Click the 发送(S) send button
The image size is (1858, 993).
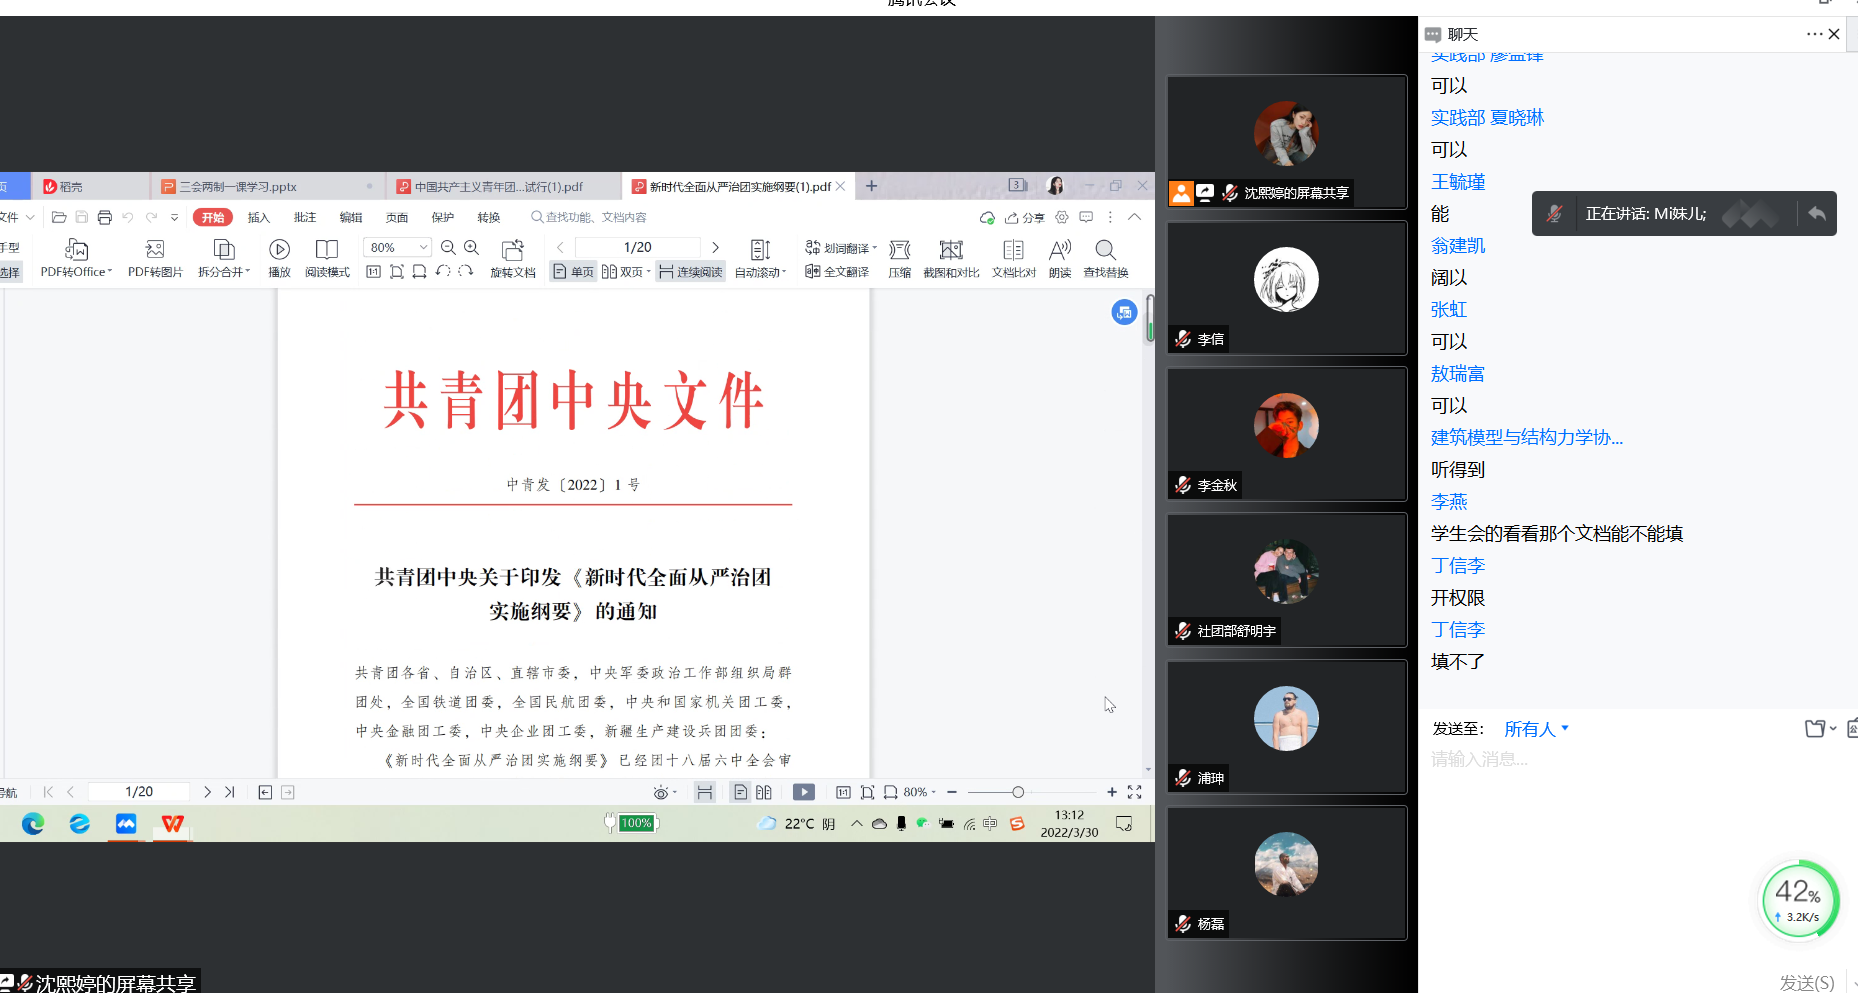click(x=1806, y=982)
